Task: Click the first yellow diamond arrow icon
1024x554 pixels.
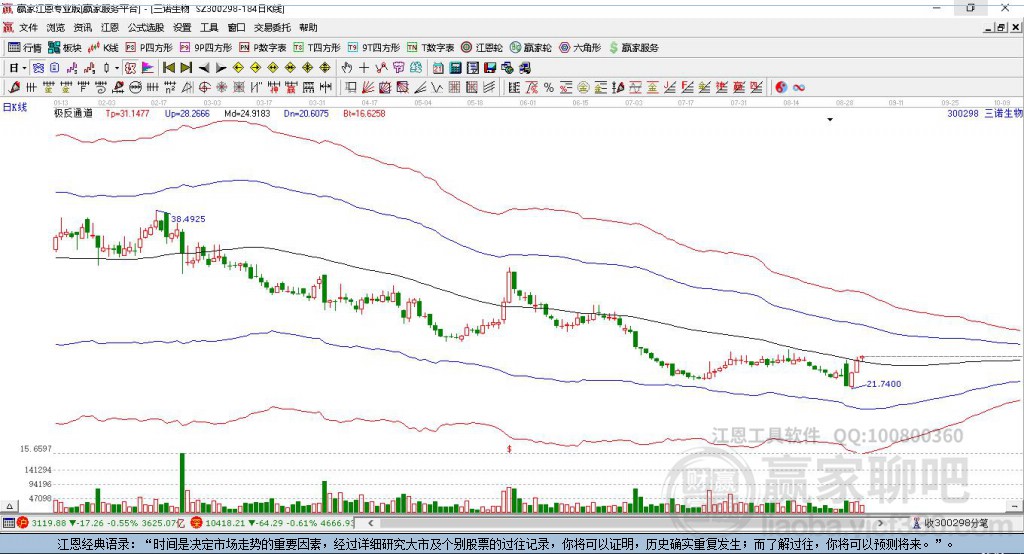Action: pos(238,67)
